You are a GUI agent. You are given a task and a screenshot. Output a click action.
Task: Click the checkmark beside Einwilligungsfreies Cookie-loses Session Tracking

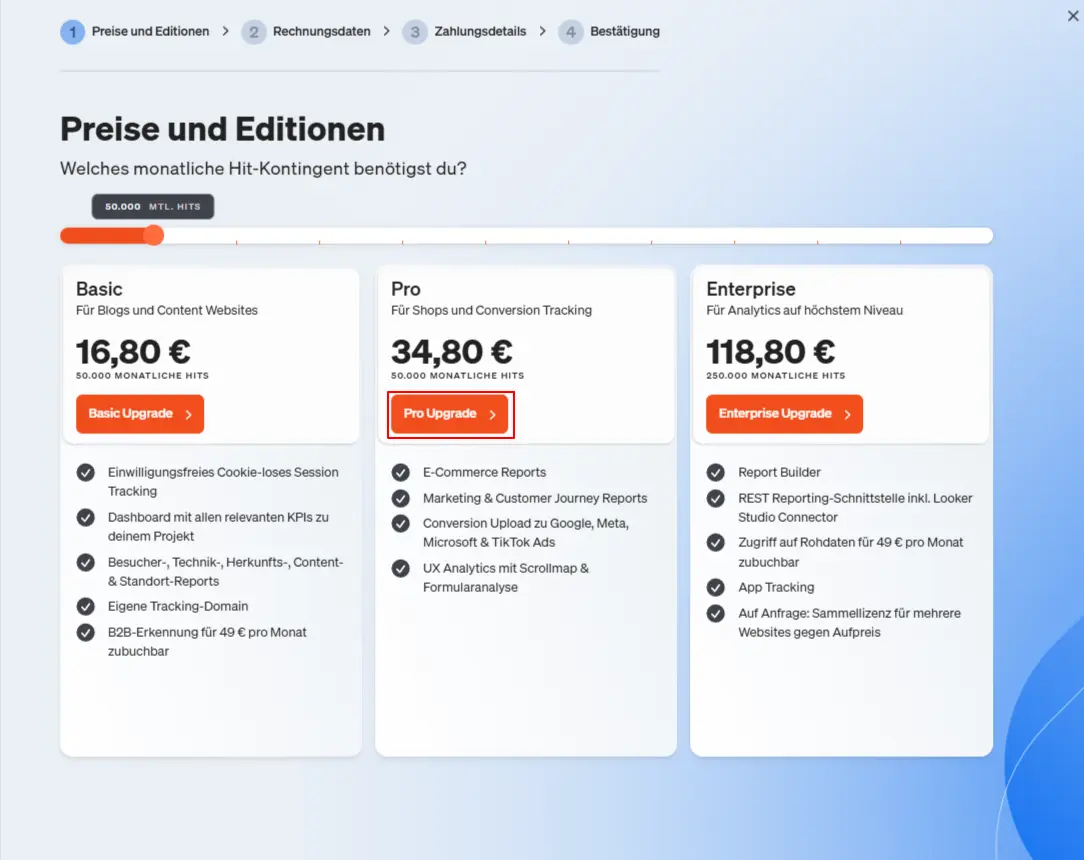(x=85, y=472)
